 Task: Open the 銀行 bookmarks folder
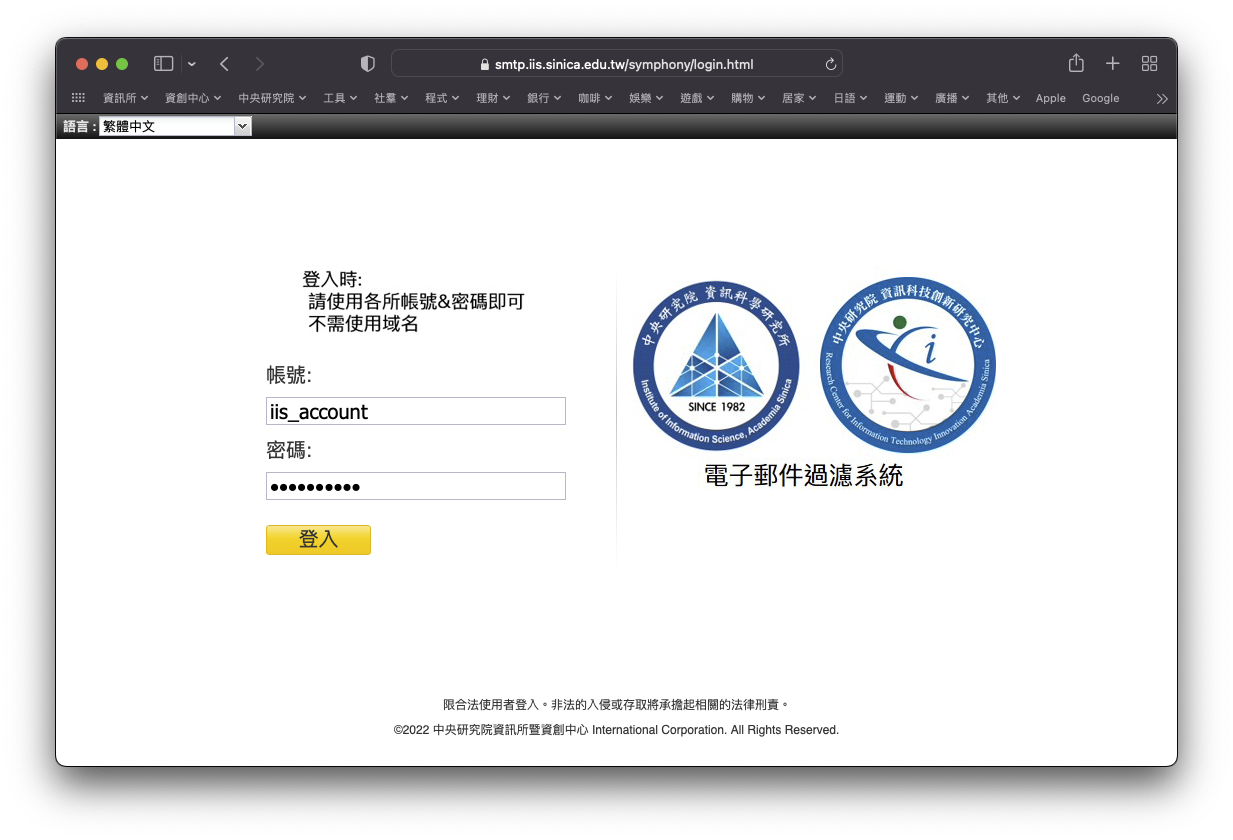tap(544, 98)
